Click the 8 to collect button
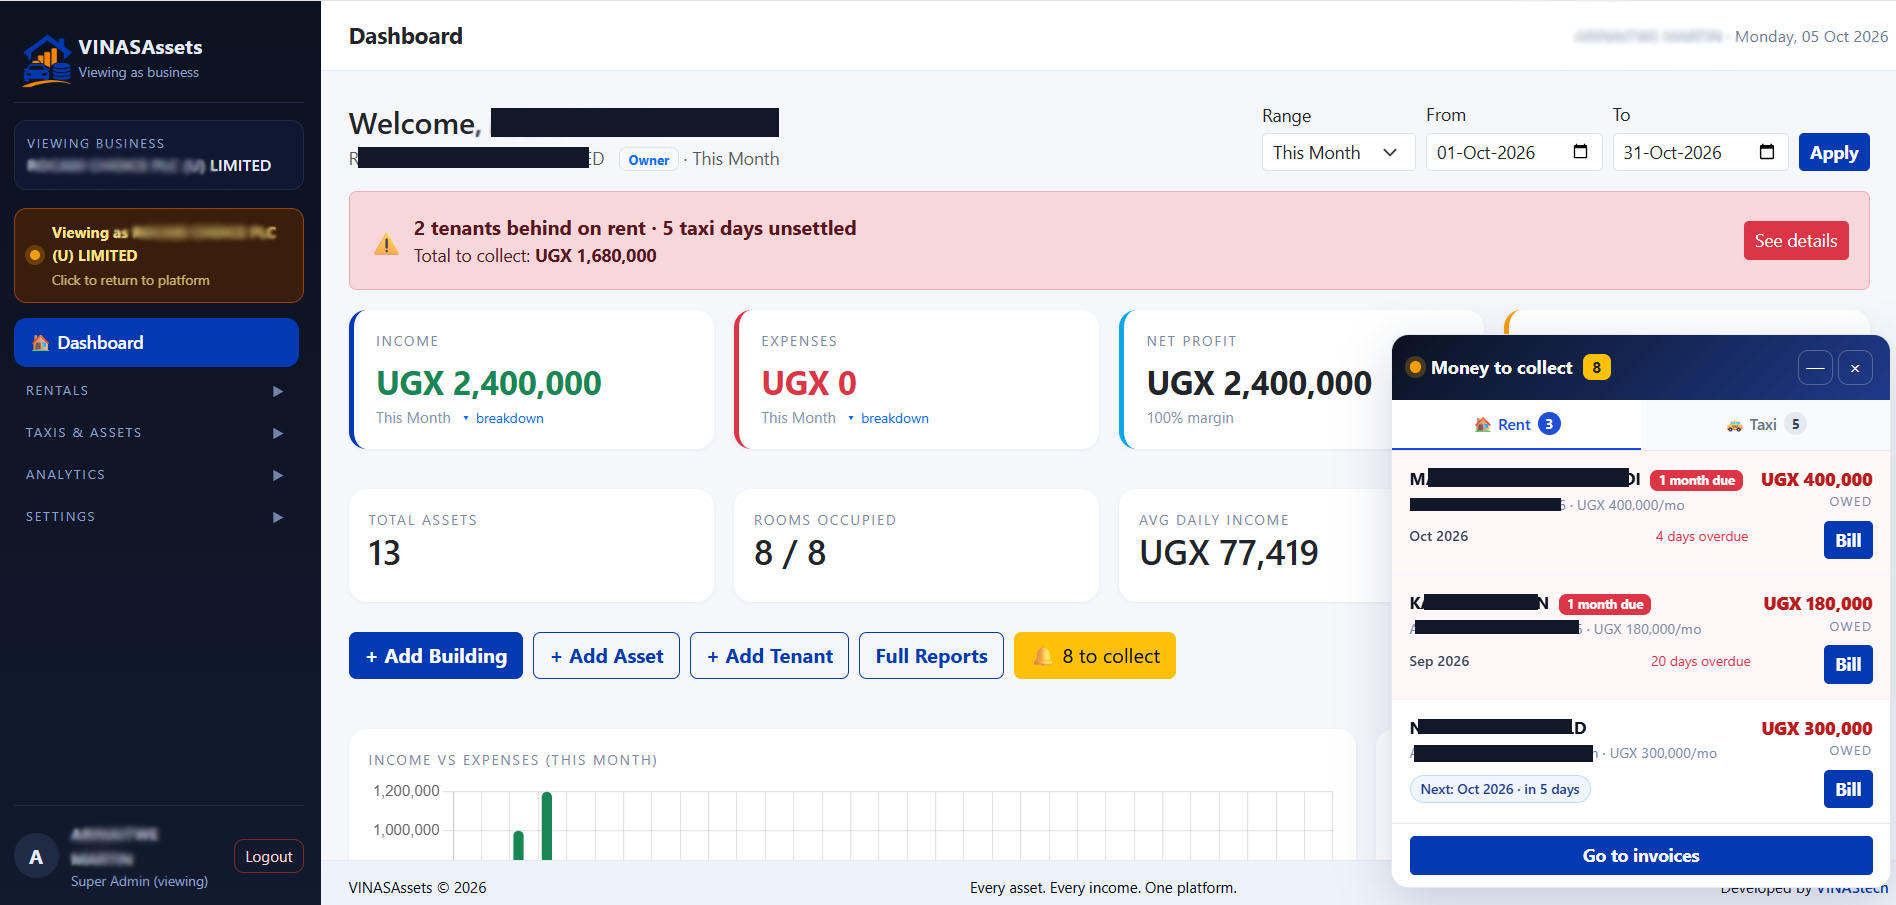Image resolution: width=1896 pixels, height=905 pixels. (x=1095, y=656)
